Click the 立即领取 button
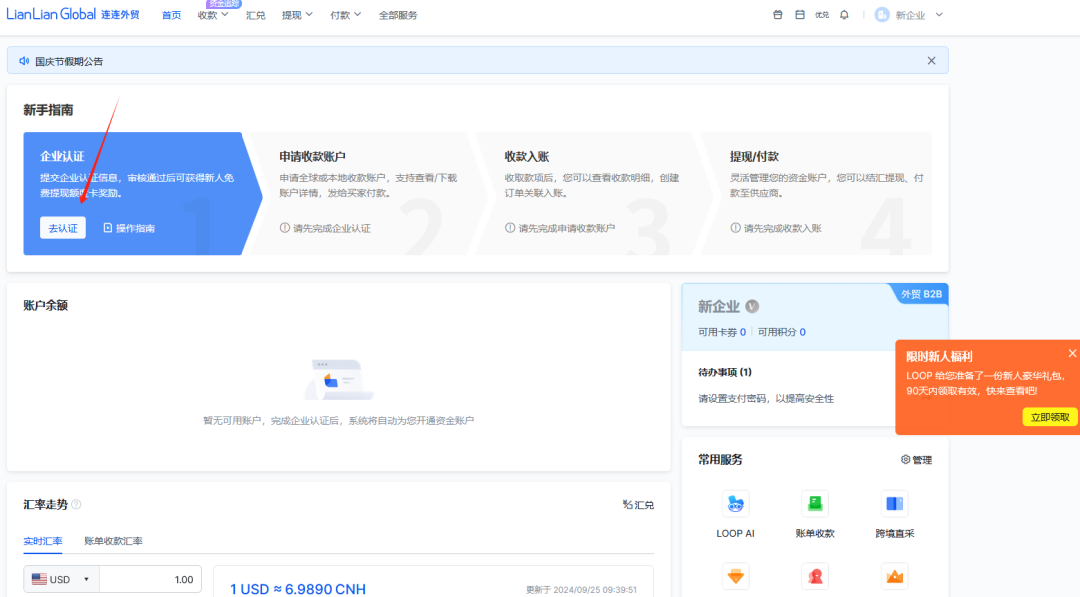Screen dimensions: 1080x597 tap(1049, 417)
